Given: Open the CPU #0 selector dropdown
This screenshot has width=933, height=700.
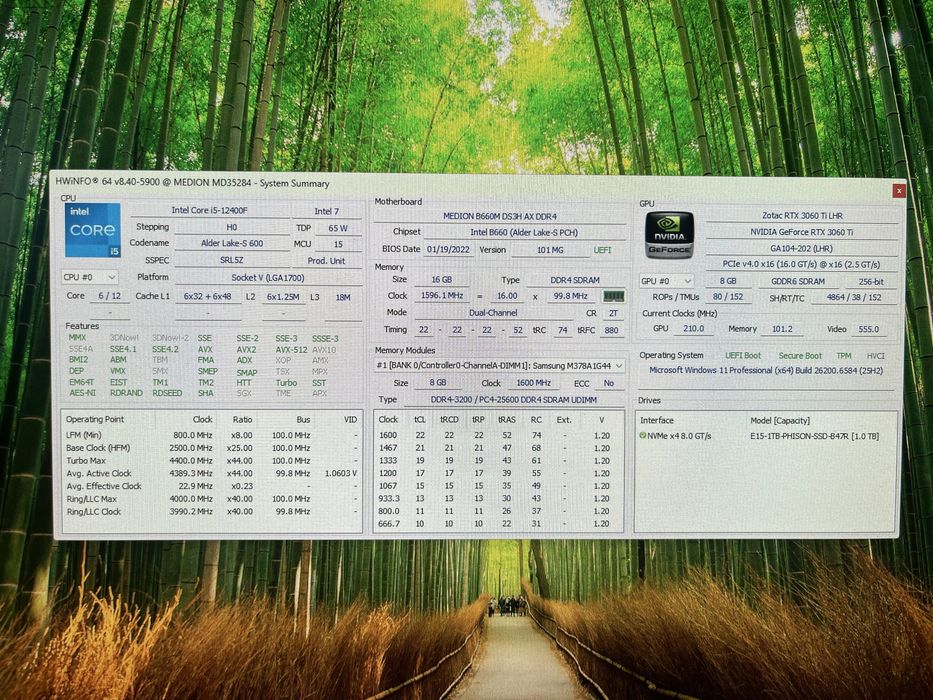Looking at the screenshot, I should 90,277.
